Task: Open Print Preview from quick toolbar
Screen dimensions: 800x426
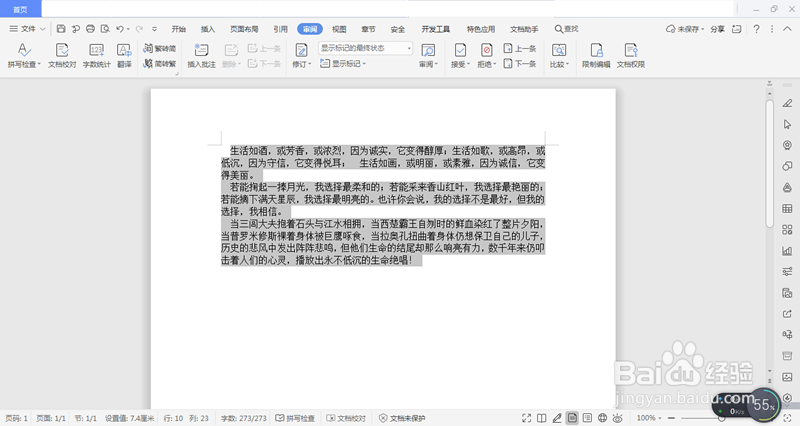Action: click(x=105, y=29)
